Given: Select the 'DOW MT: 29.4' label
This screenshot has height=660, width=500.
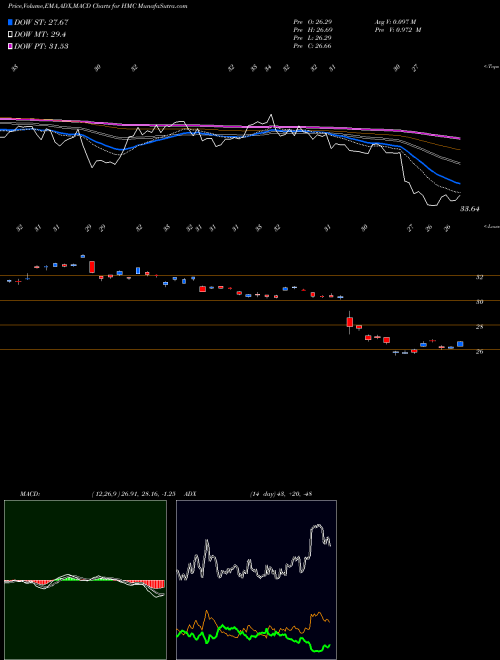Looking at the screenshot, I should pos(40,35).
